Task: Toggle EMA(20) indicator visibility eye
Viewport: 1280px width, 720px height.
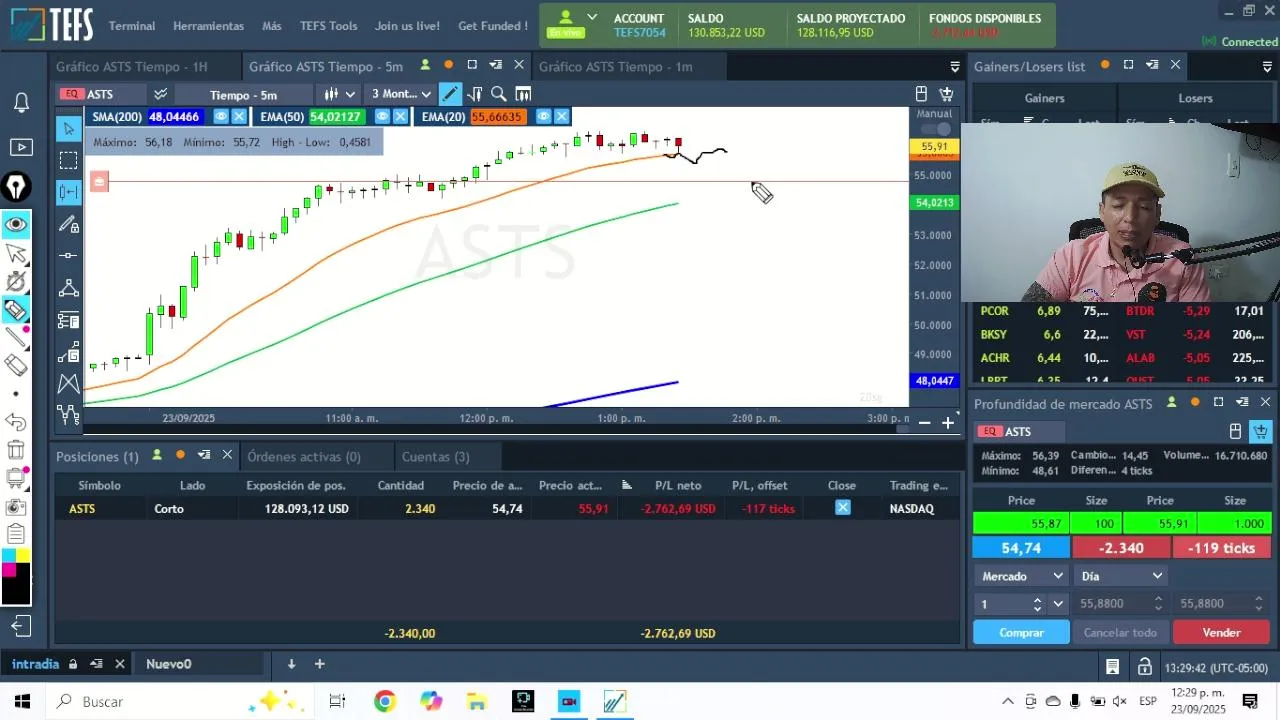Action: coord(543,117)
